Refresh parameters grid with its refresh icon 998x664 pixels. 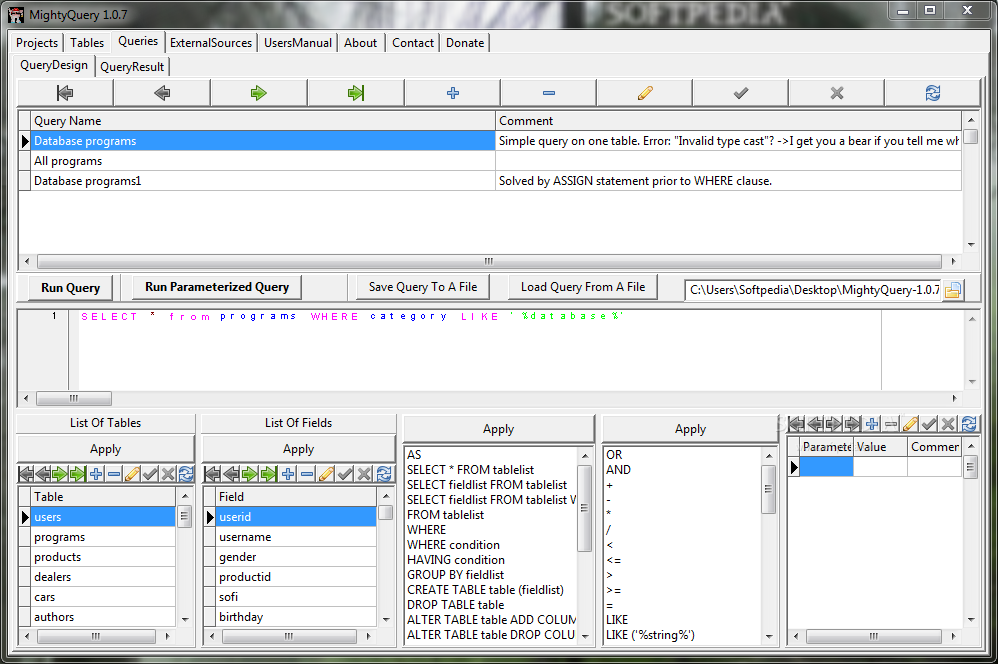(x=969, y=423)
